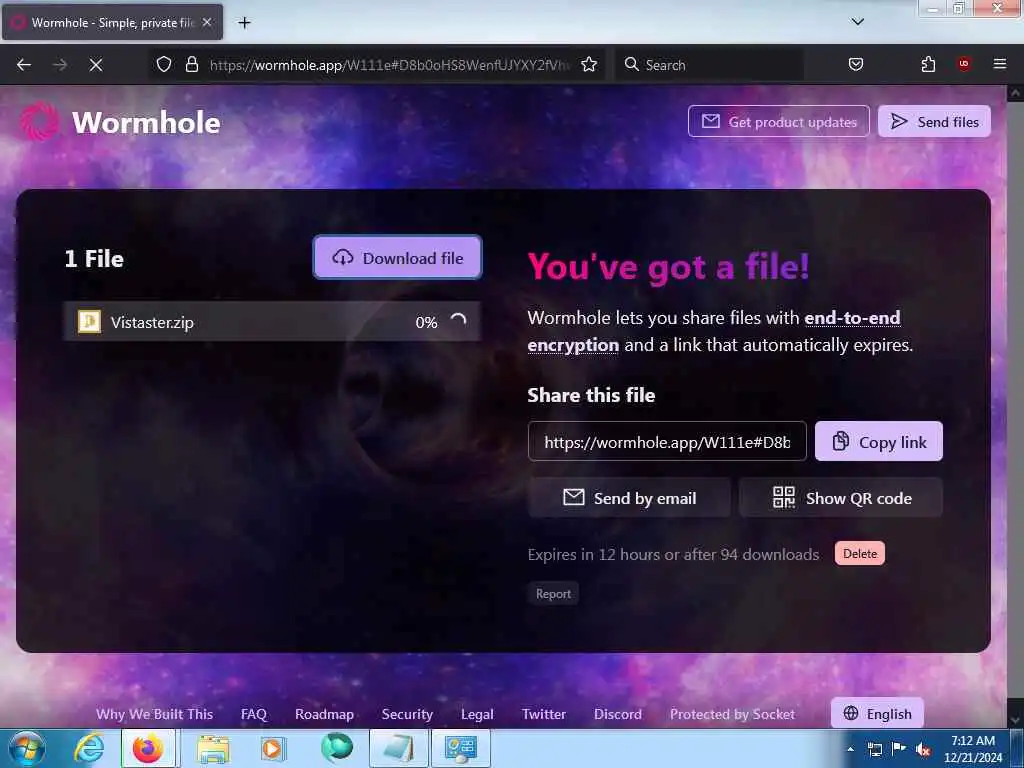Click the Wormhole swirl logo icon
This screenshot has width=1024, height=768.
point(39,121)
